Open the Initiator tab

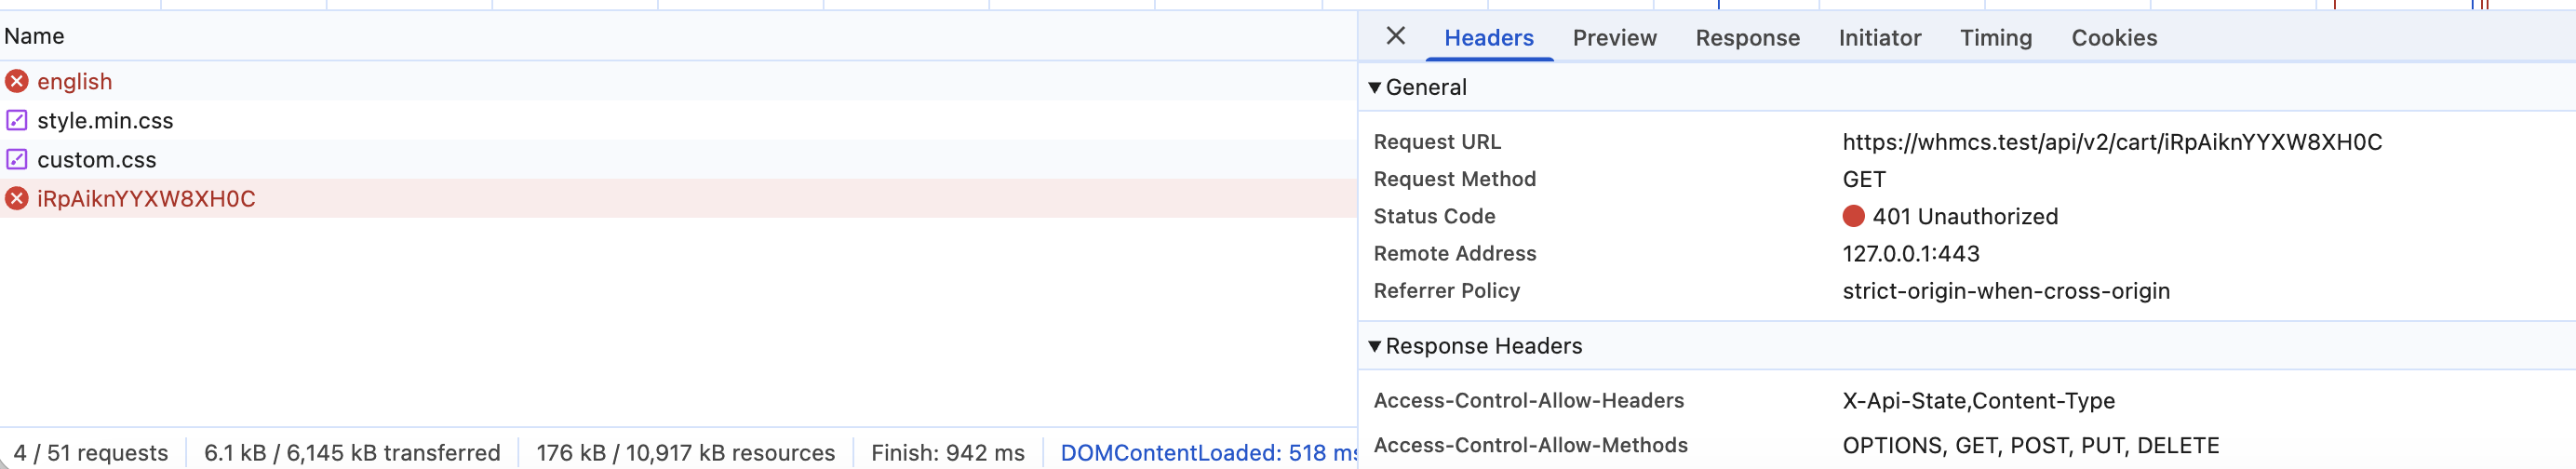(x=1879, y=38)
